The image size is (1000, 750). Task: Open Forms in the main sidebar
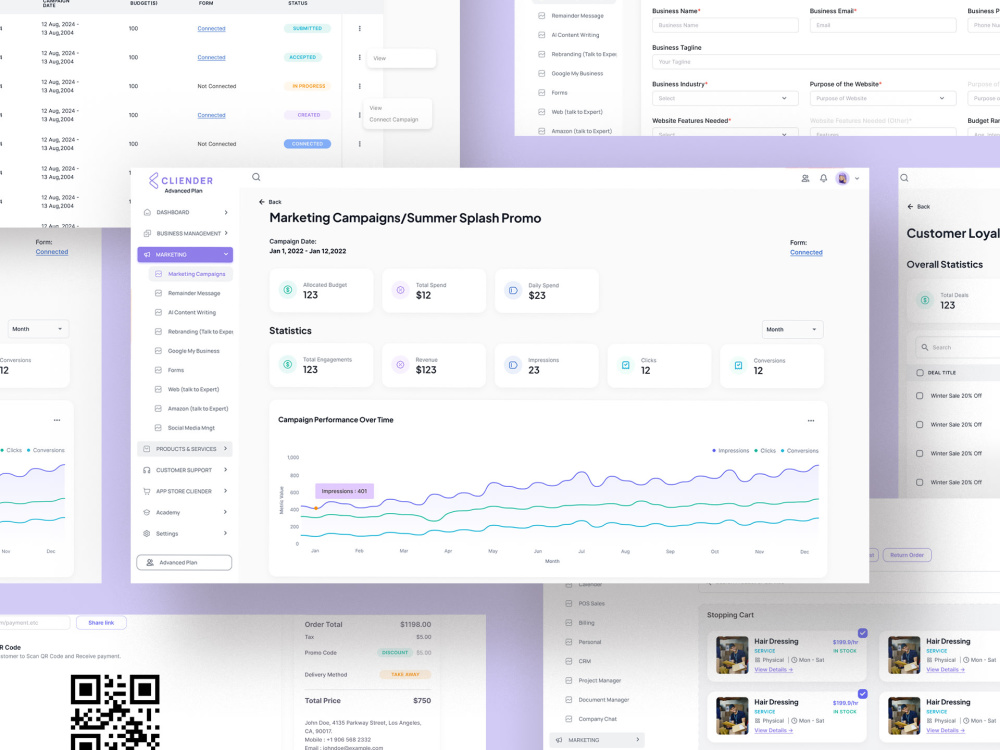176,370
